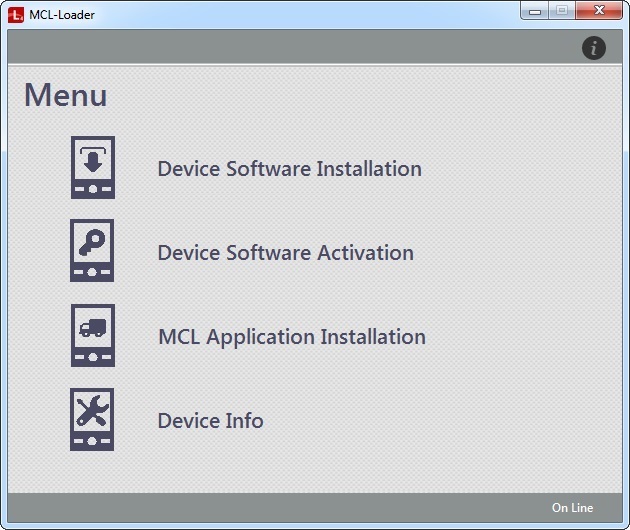Open the Device Info text label
Image resolution: width=630 pixels, height=530 pixels.
(x=210, y=421)
